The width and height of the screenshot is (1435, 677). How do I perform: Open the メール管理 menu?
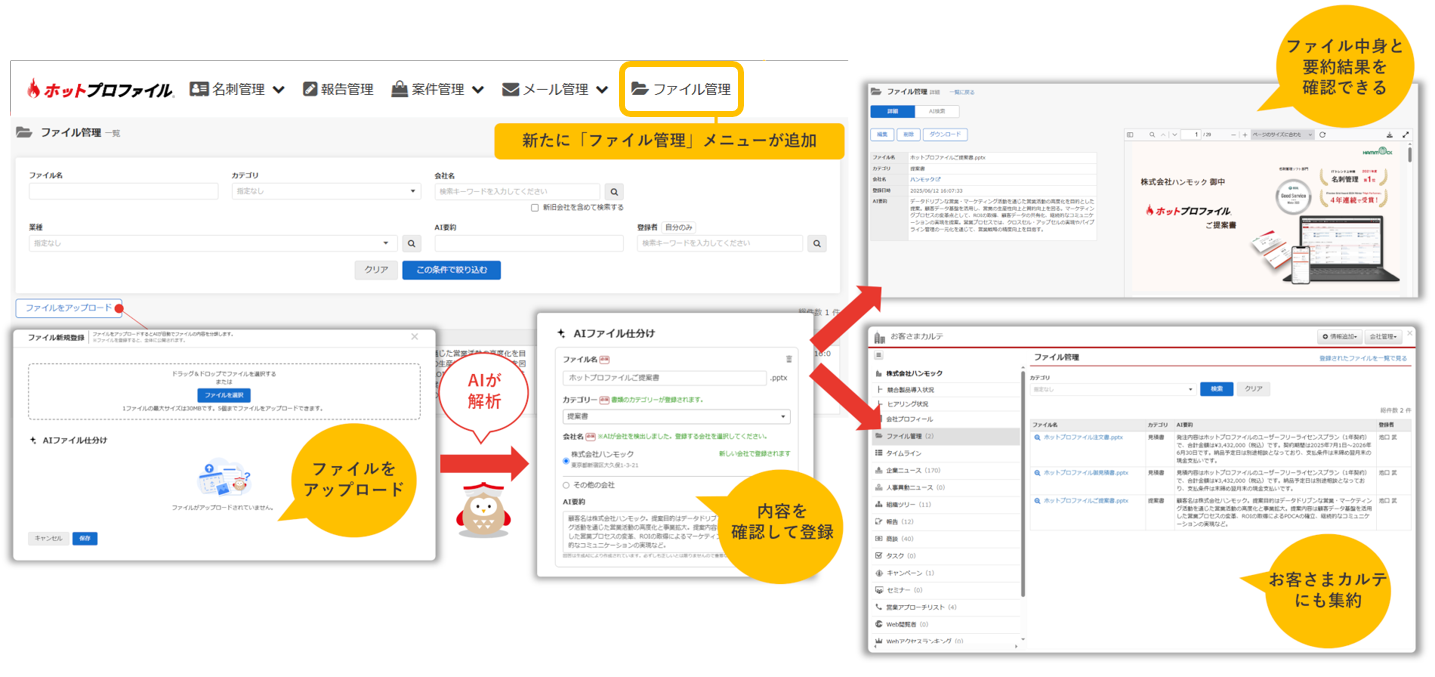pos(555,89)
